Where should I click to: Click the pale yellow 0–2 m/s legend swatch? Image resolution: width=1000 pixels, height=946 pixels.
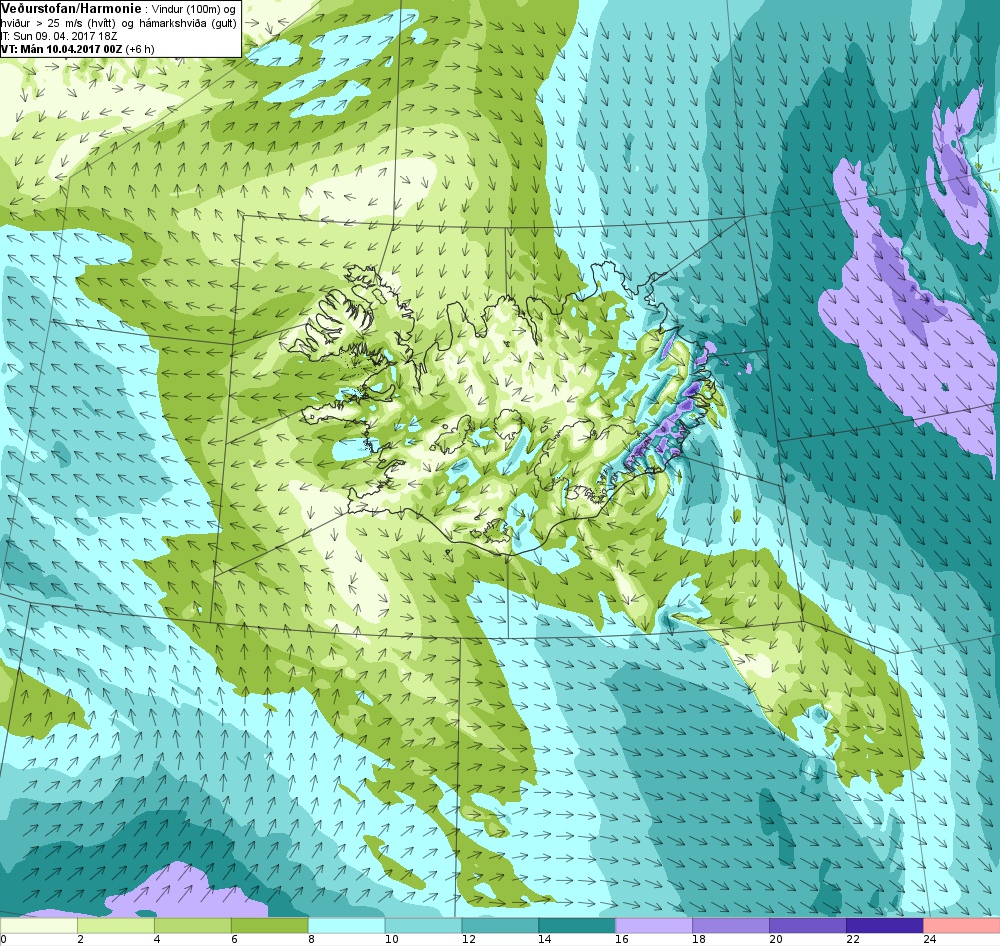pos(39,925)
